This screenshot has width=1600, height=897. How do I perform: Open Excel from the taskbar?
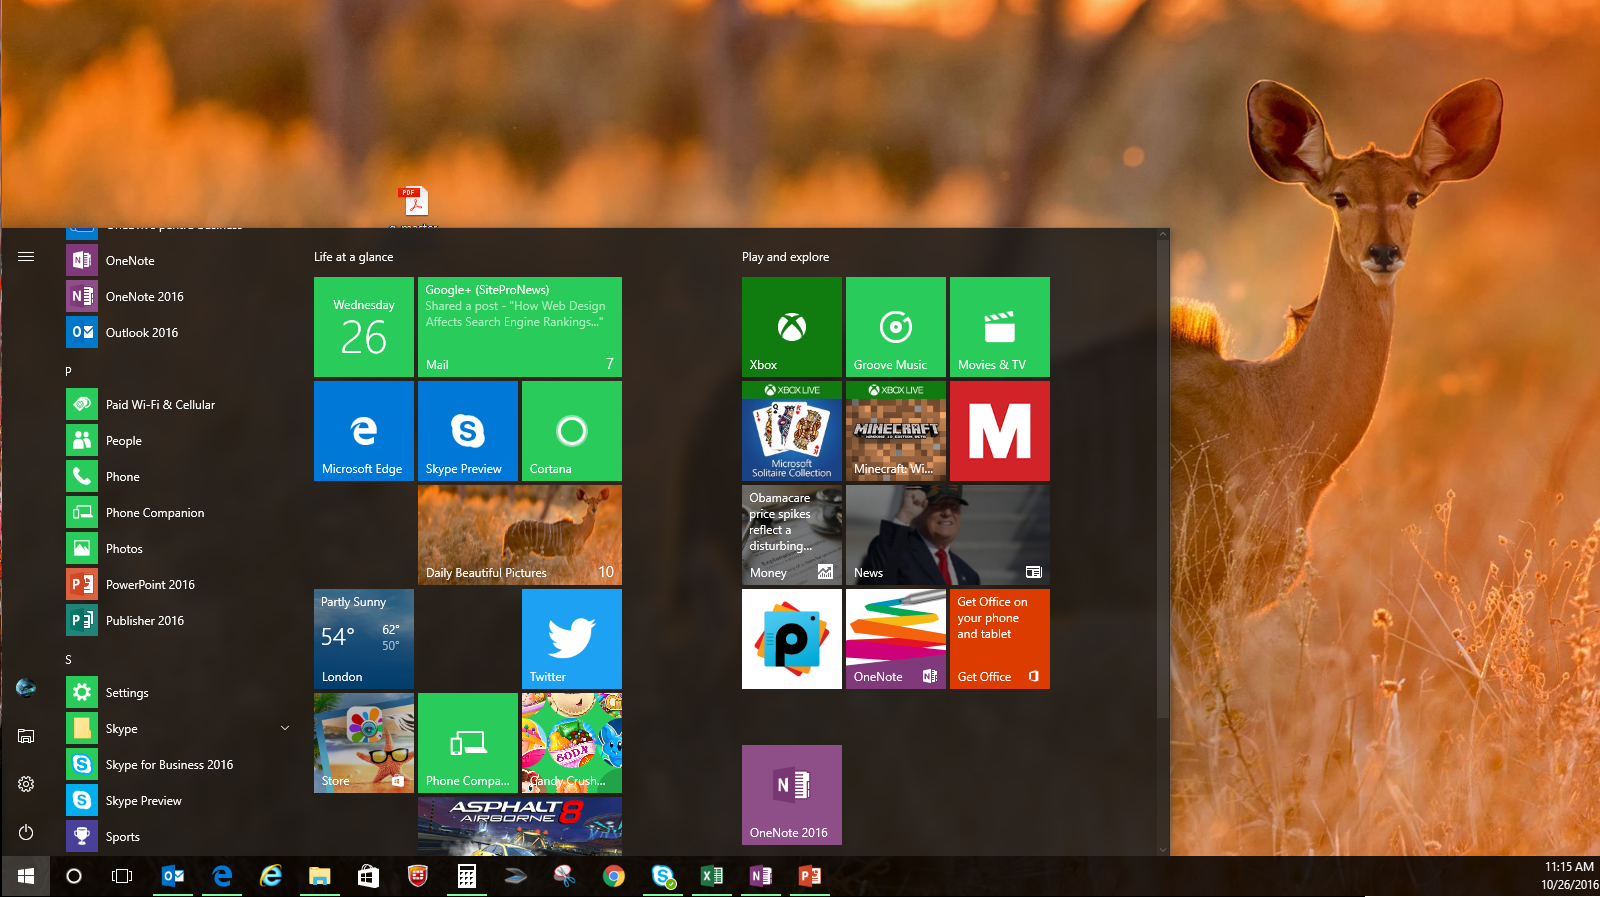click(x=712, y=876)
